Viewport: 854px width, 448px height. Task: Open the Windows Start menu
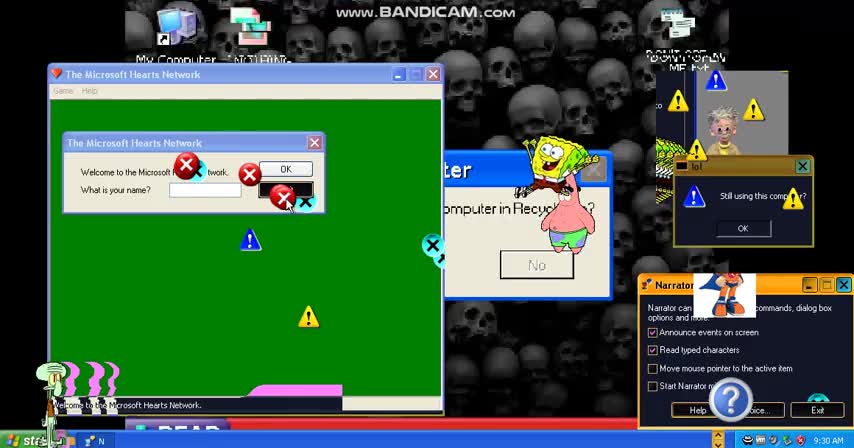(x=25, y=440)
